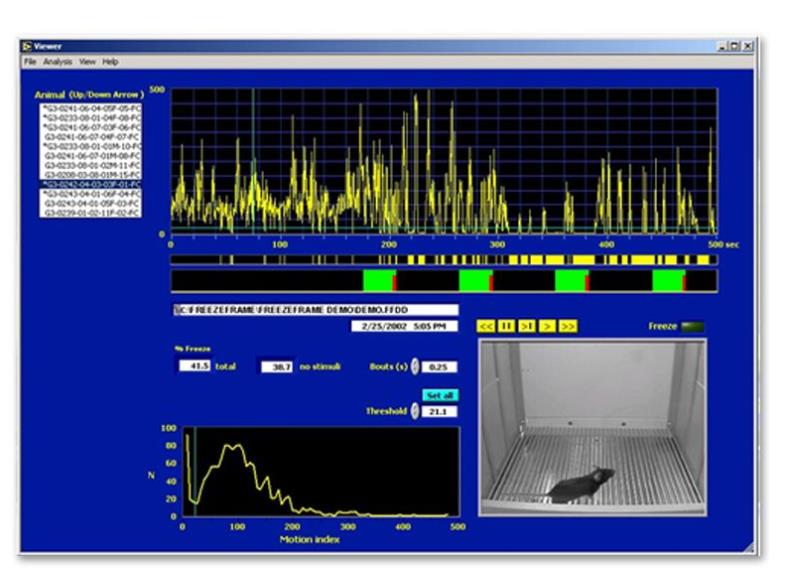The width and height of the screenshot is (792, 583).
Task: Click the step-forward frame button
Action: pyautogui.click(x=527, y=326)
